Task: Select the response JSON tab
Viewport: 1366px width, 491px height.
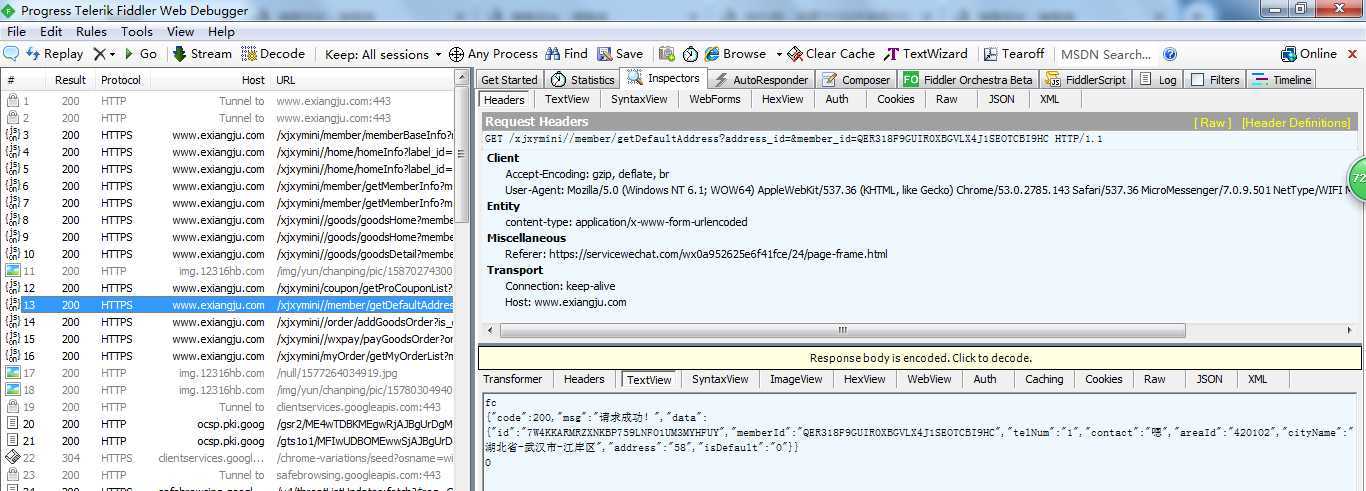Action: tap(1209, 379)
